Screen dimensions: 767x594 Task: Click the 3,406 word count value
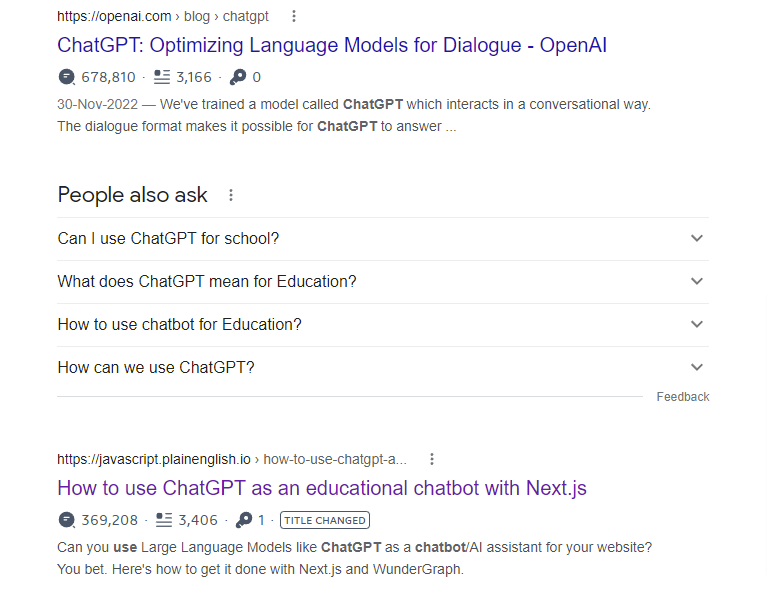pyautogui.click(x=198, y=520)
